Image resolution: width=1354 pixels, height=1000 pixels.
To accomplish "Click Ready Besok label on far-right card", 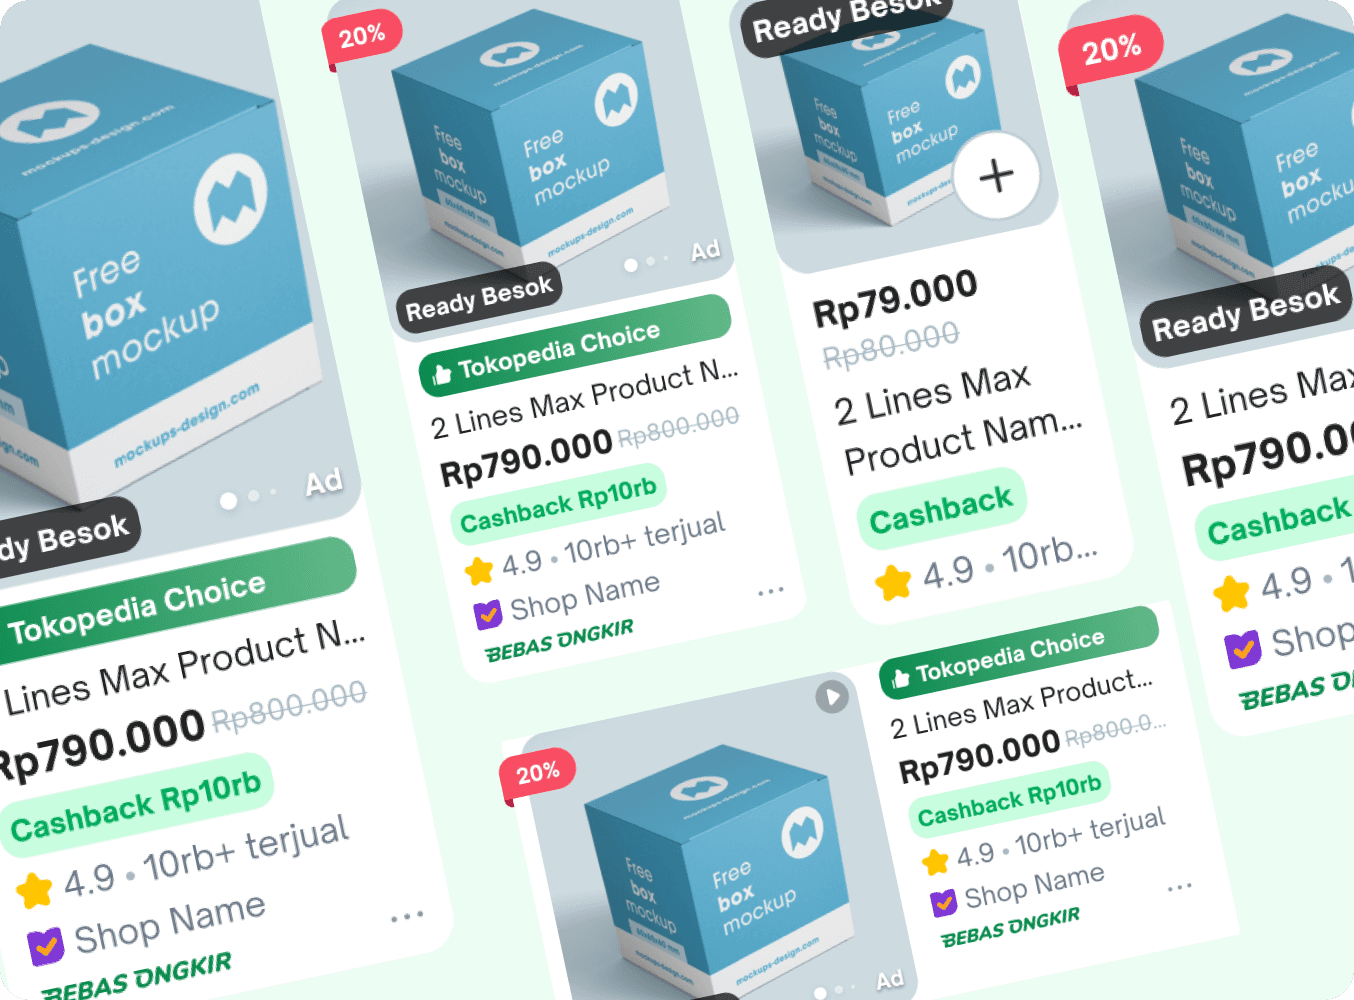I will pos(1246,312).
